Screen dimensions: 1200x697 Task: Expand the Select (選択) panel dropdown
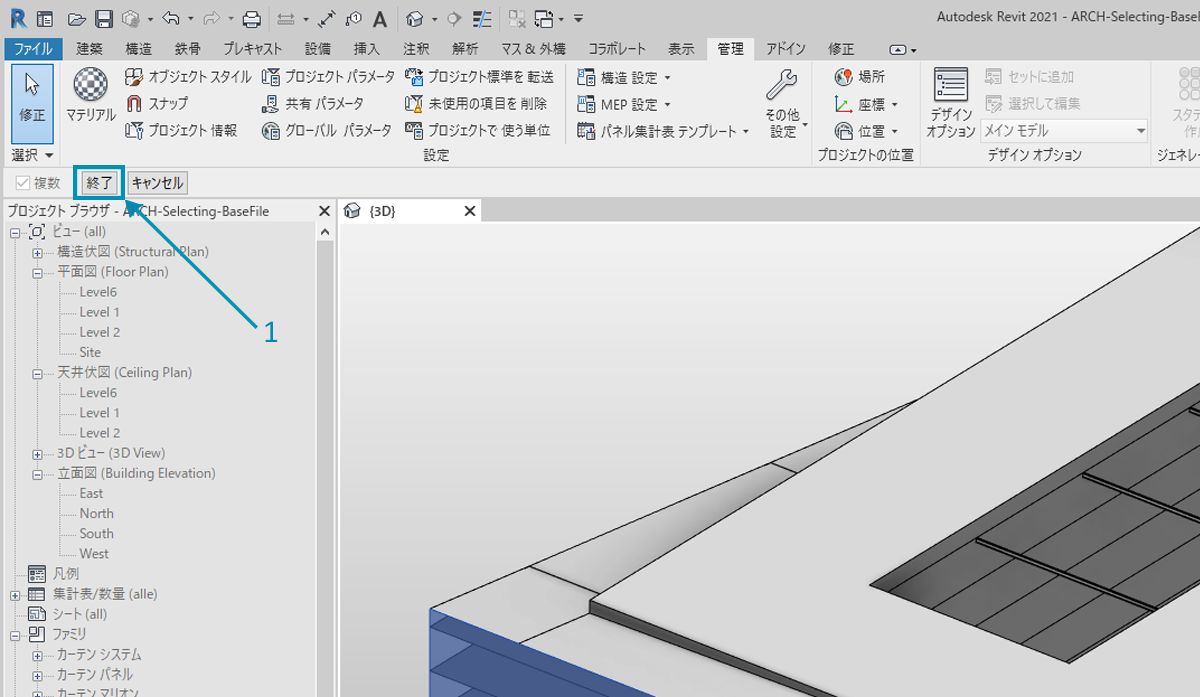coord(32,155)
